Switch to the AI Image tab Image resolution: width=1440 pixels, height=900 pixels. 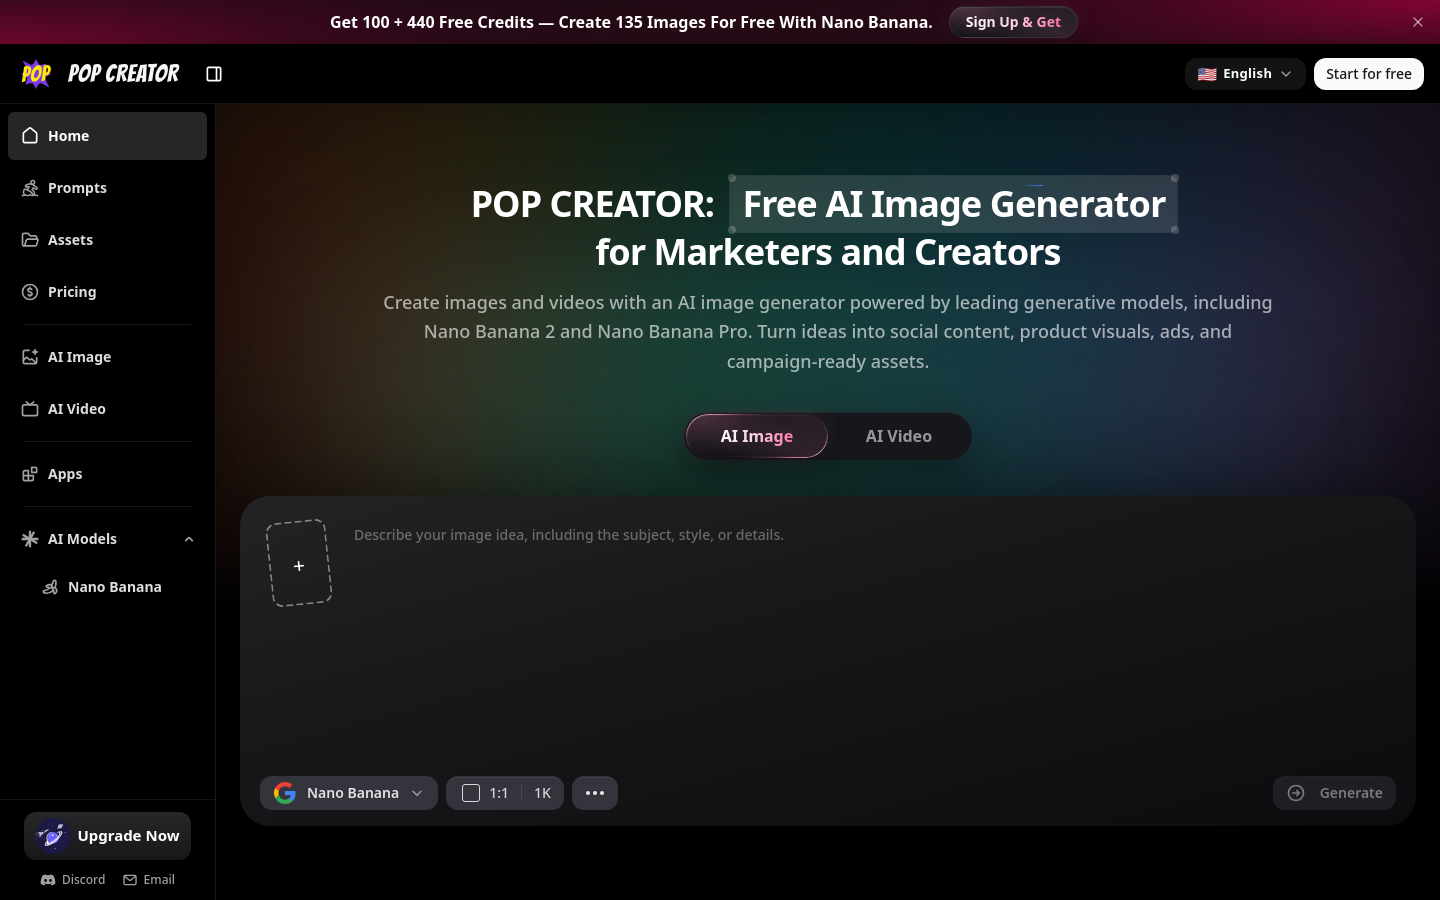pyautogui.click(x=757, y=436)
